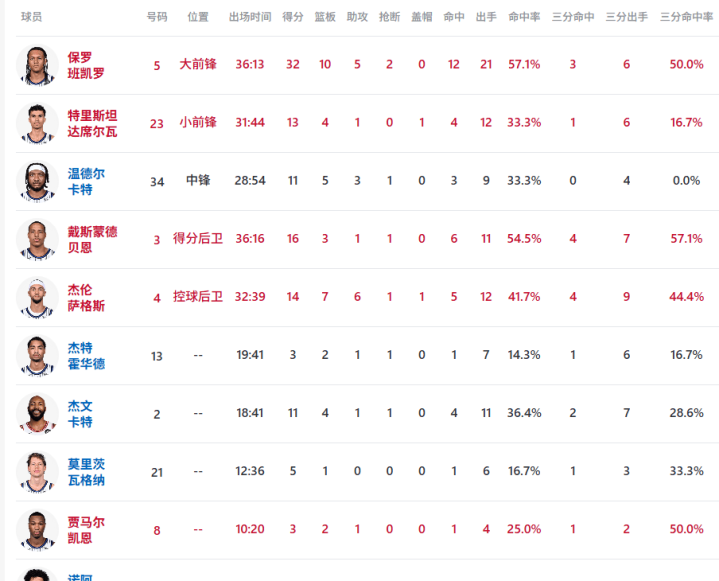The width and height of the screenshot is (719, 581).
Task: Click 保罗 班凯罗's player avatar photo
Action: pyautogui.click(x=37, y=66)
